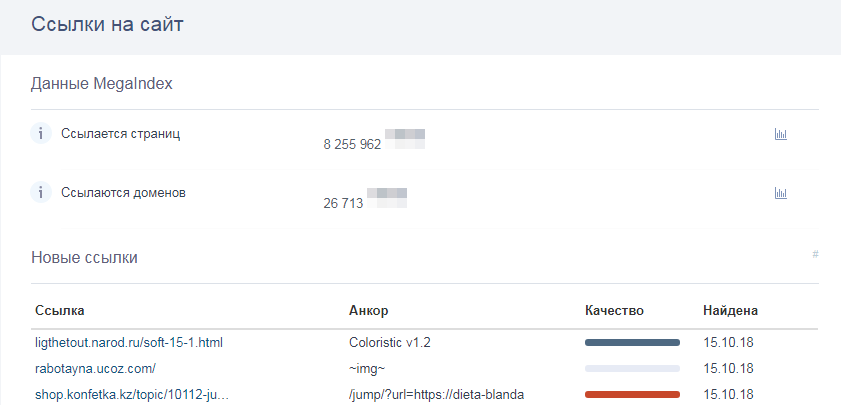
Task: Sort by 'Анкор' column header
Action: 368,311
